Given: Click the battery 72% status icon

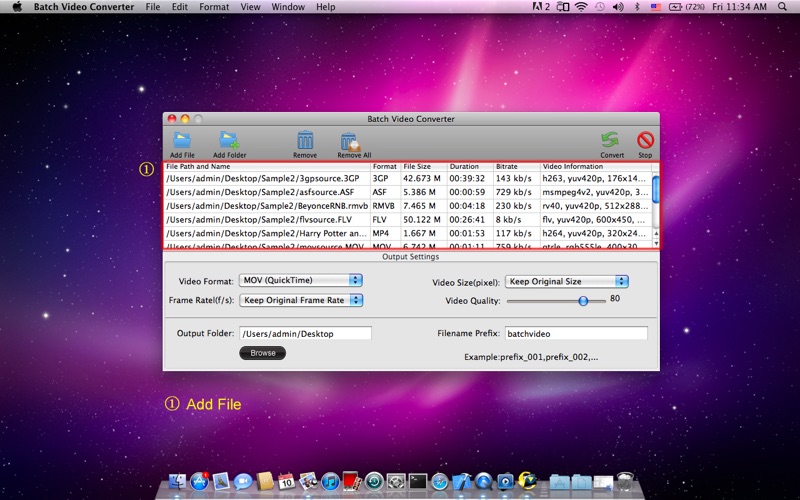Looking at the screenshot, I should (x=687, y=7).
